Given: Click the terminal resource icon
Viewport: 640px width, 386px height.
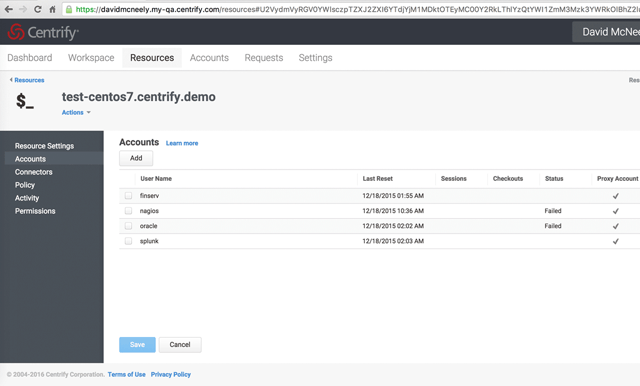Looking at the screenshot, I should click(x=25, y=101).
